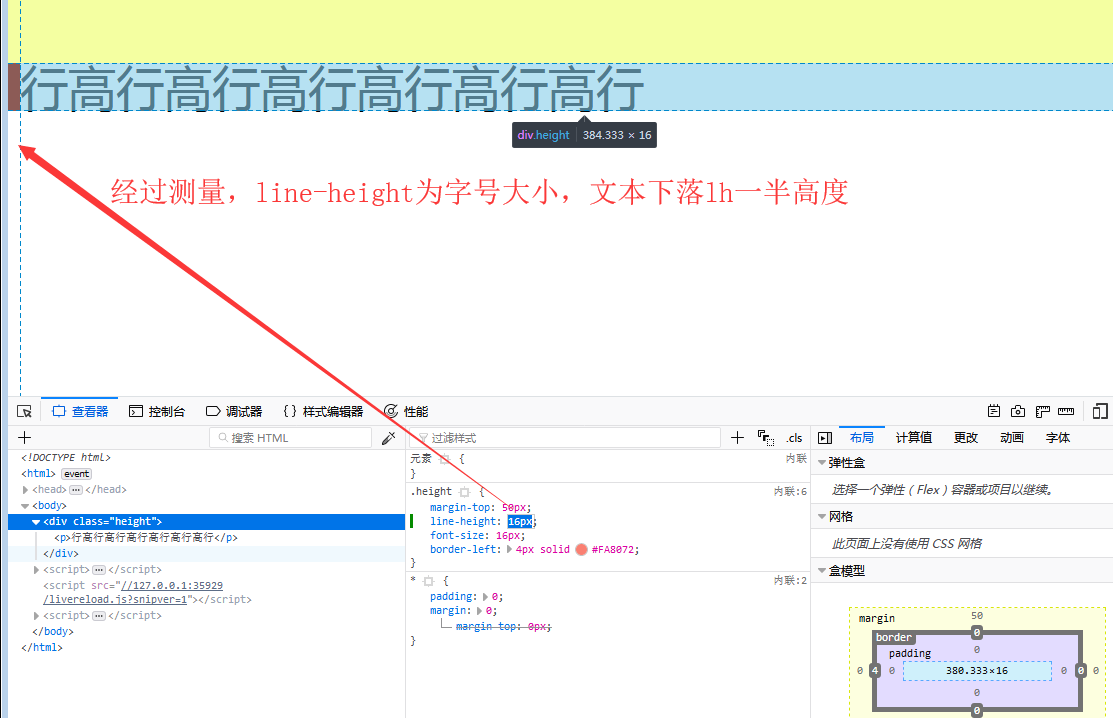Switch to the 控制台 console tab

pyautogui.click(x=156, y=410)
